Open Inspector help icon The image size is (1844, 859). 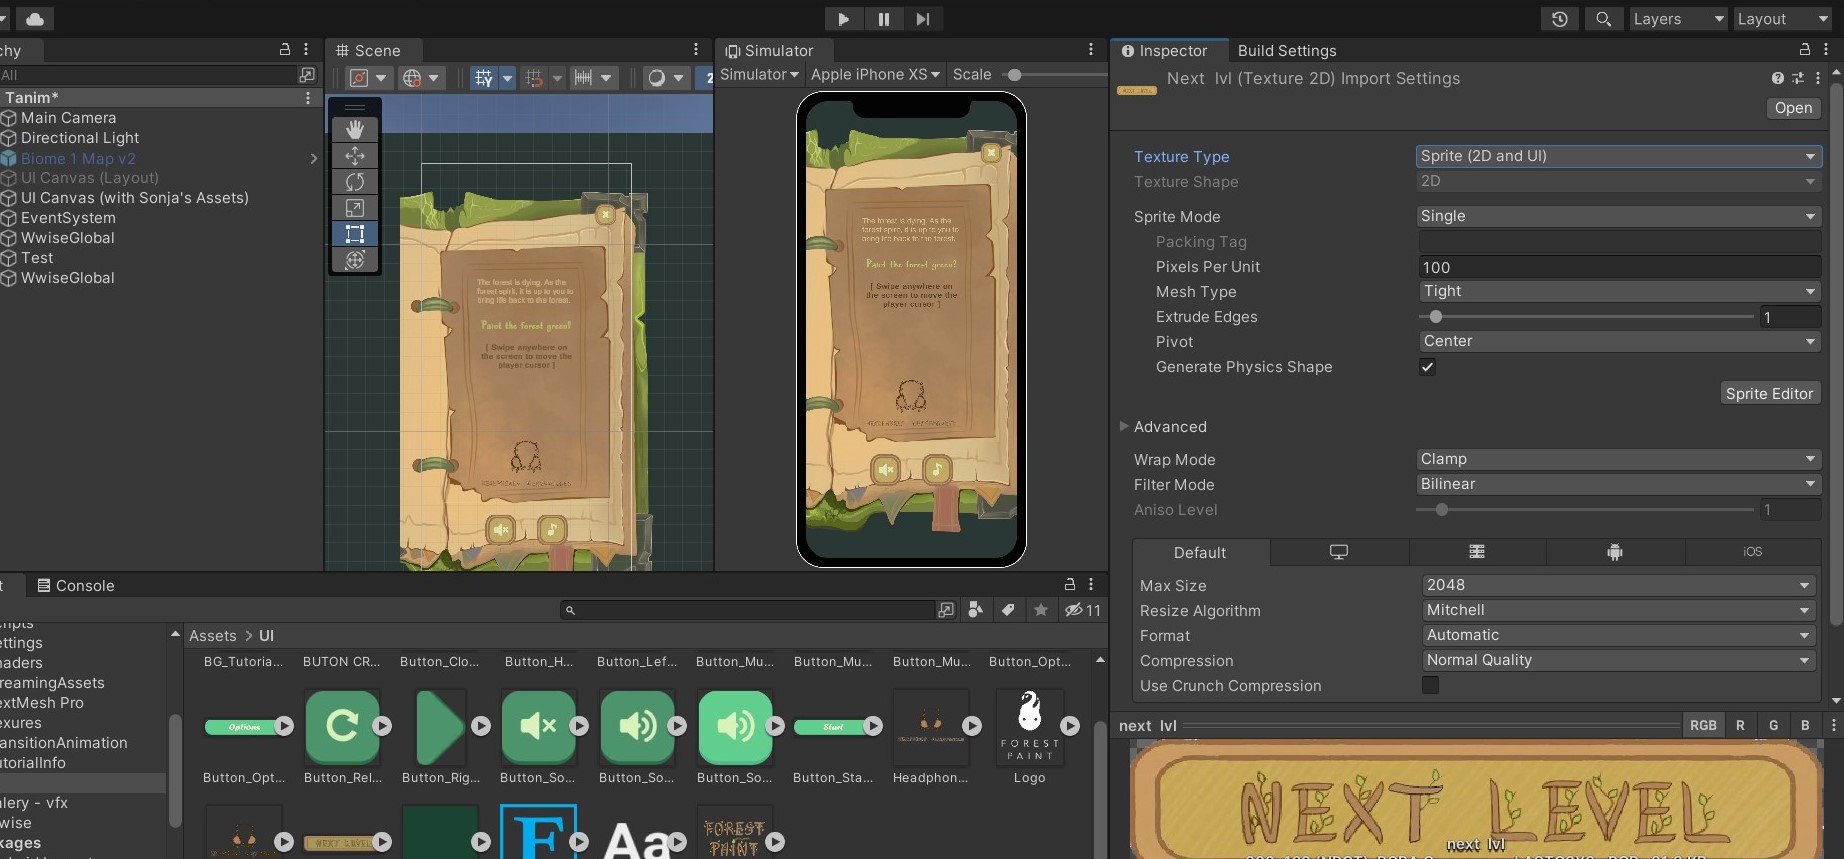point(1777,78)
